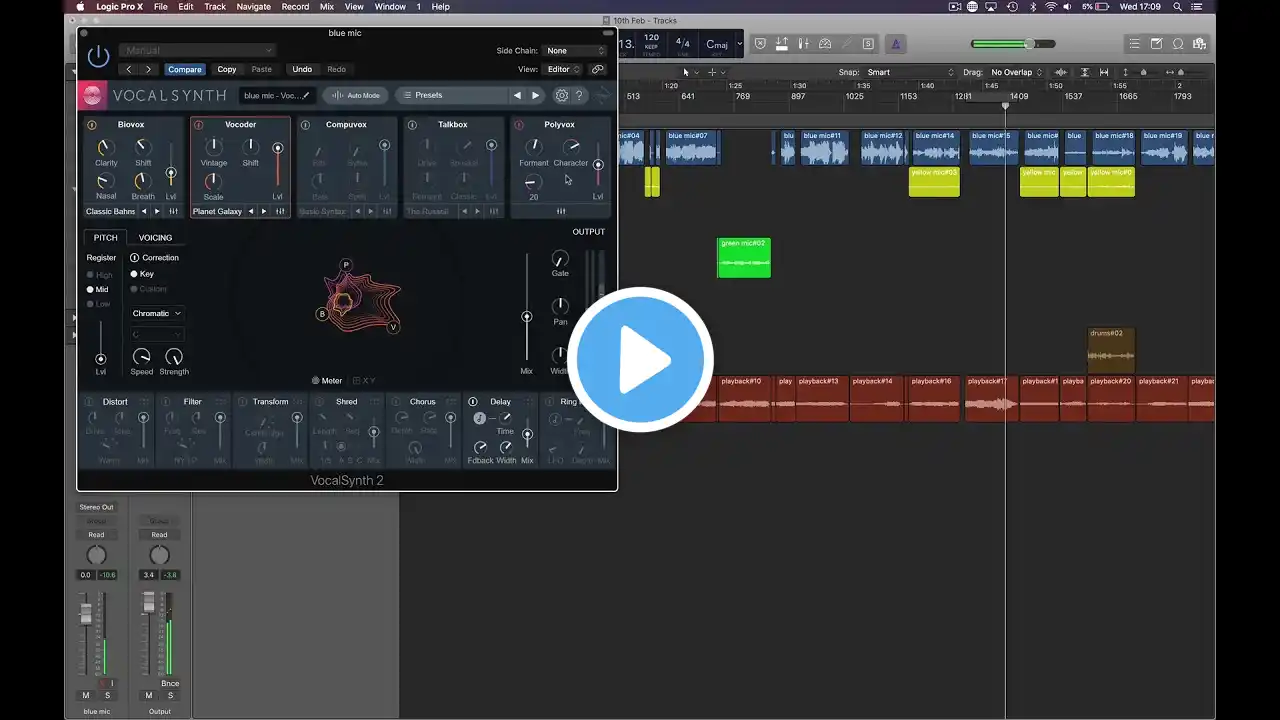Open the List Editors in Logic toolbar

(x=1133, y=44)
